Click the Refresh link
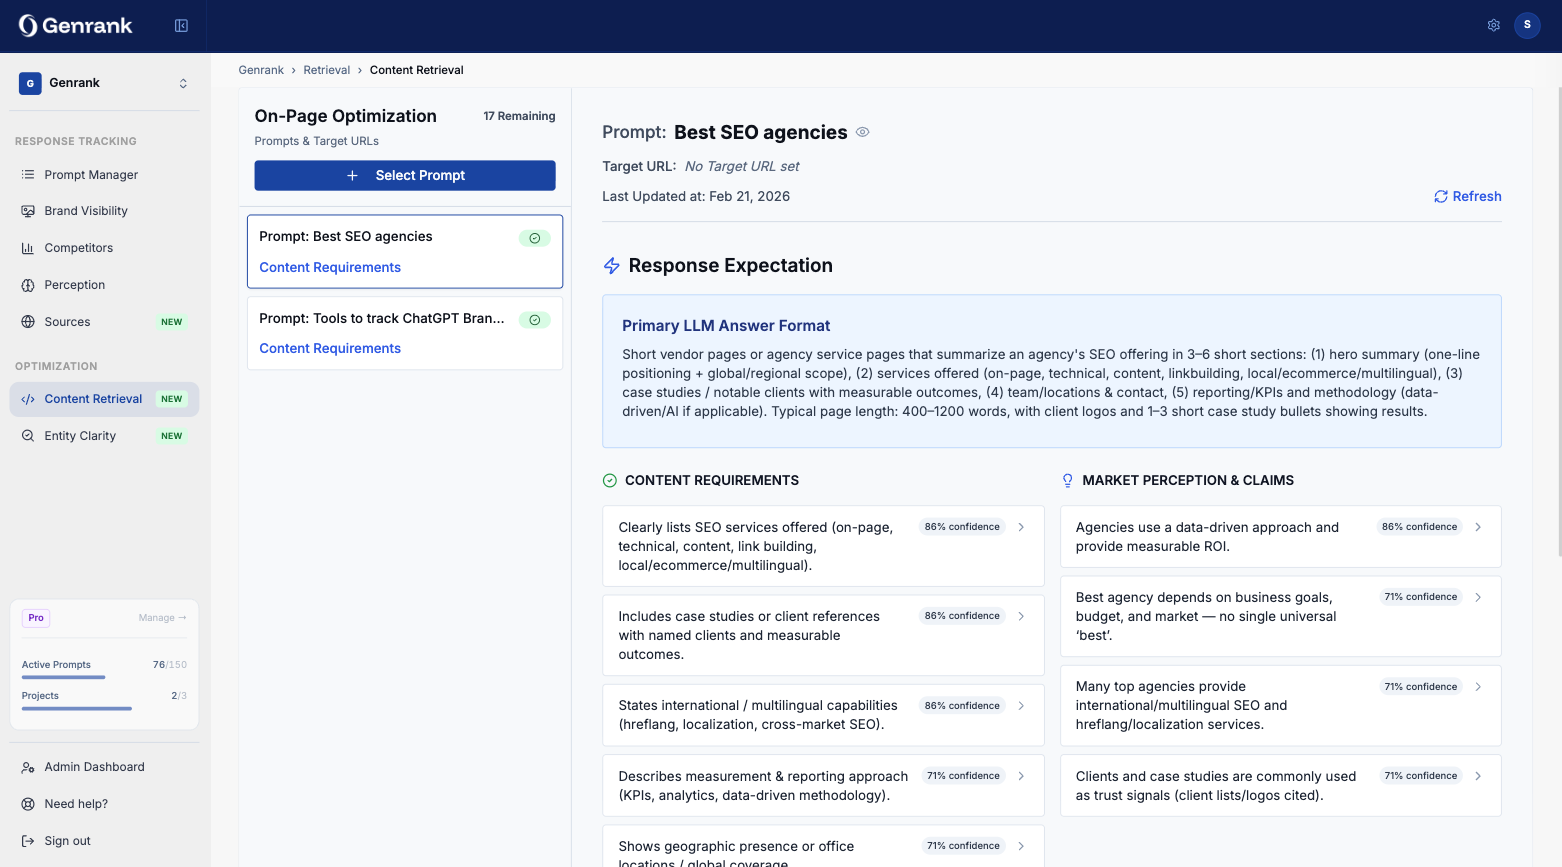The width and height of the screenshot is (1562, 867). point(1467,197)
